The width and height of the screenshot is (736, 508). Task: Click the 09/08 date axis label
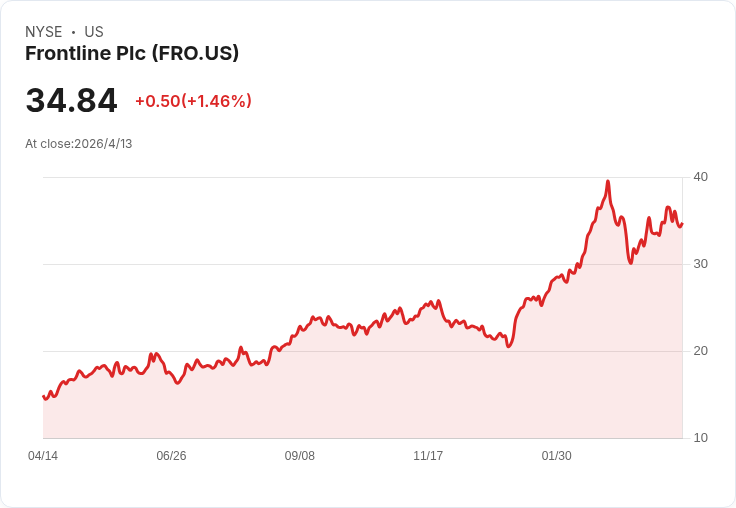pyautogui.click(x=299, y=456)
